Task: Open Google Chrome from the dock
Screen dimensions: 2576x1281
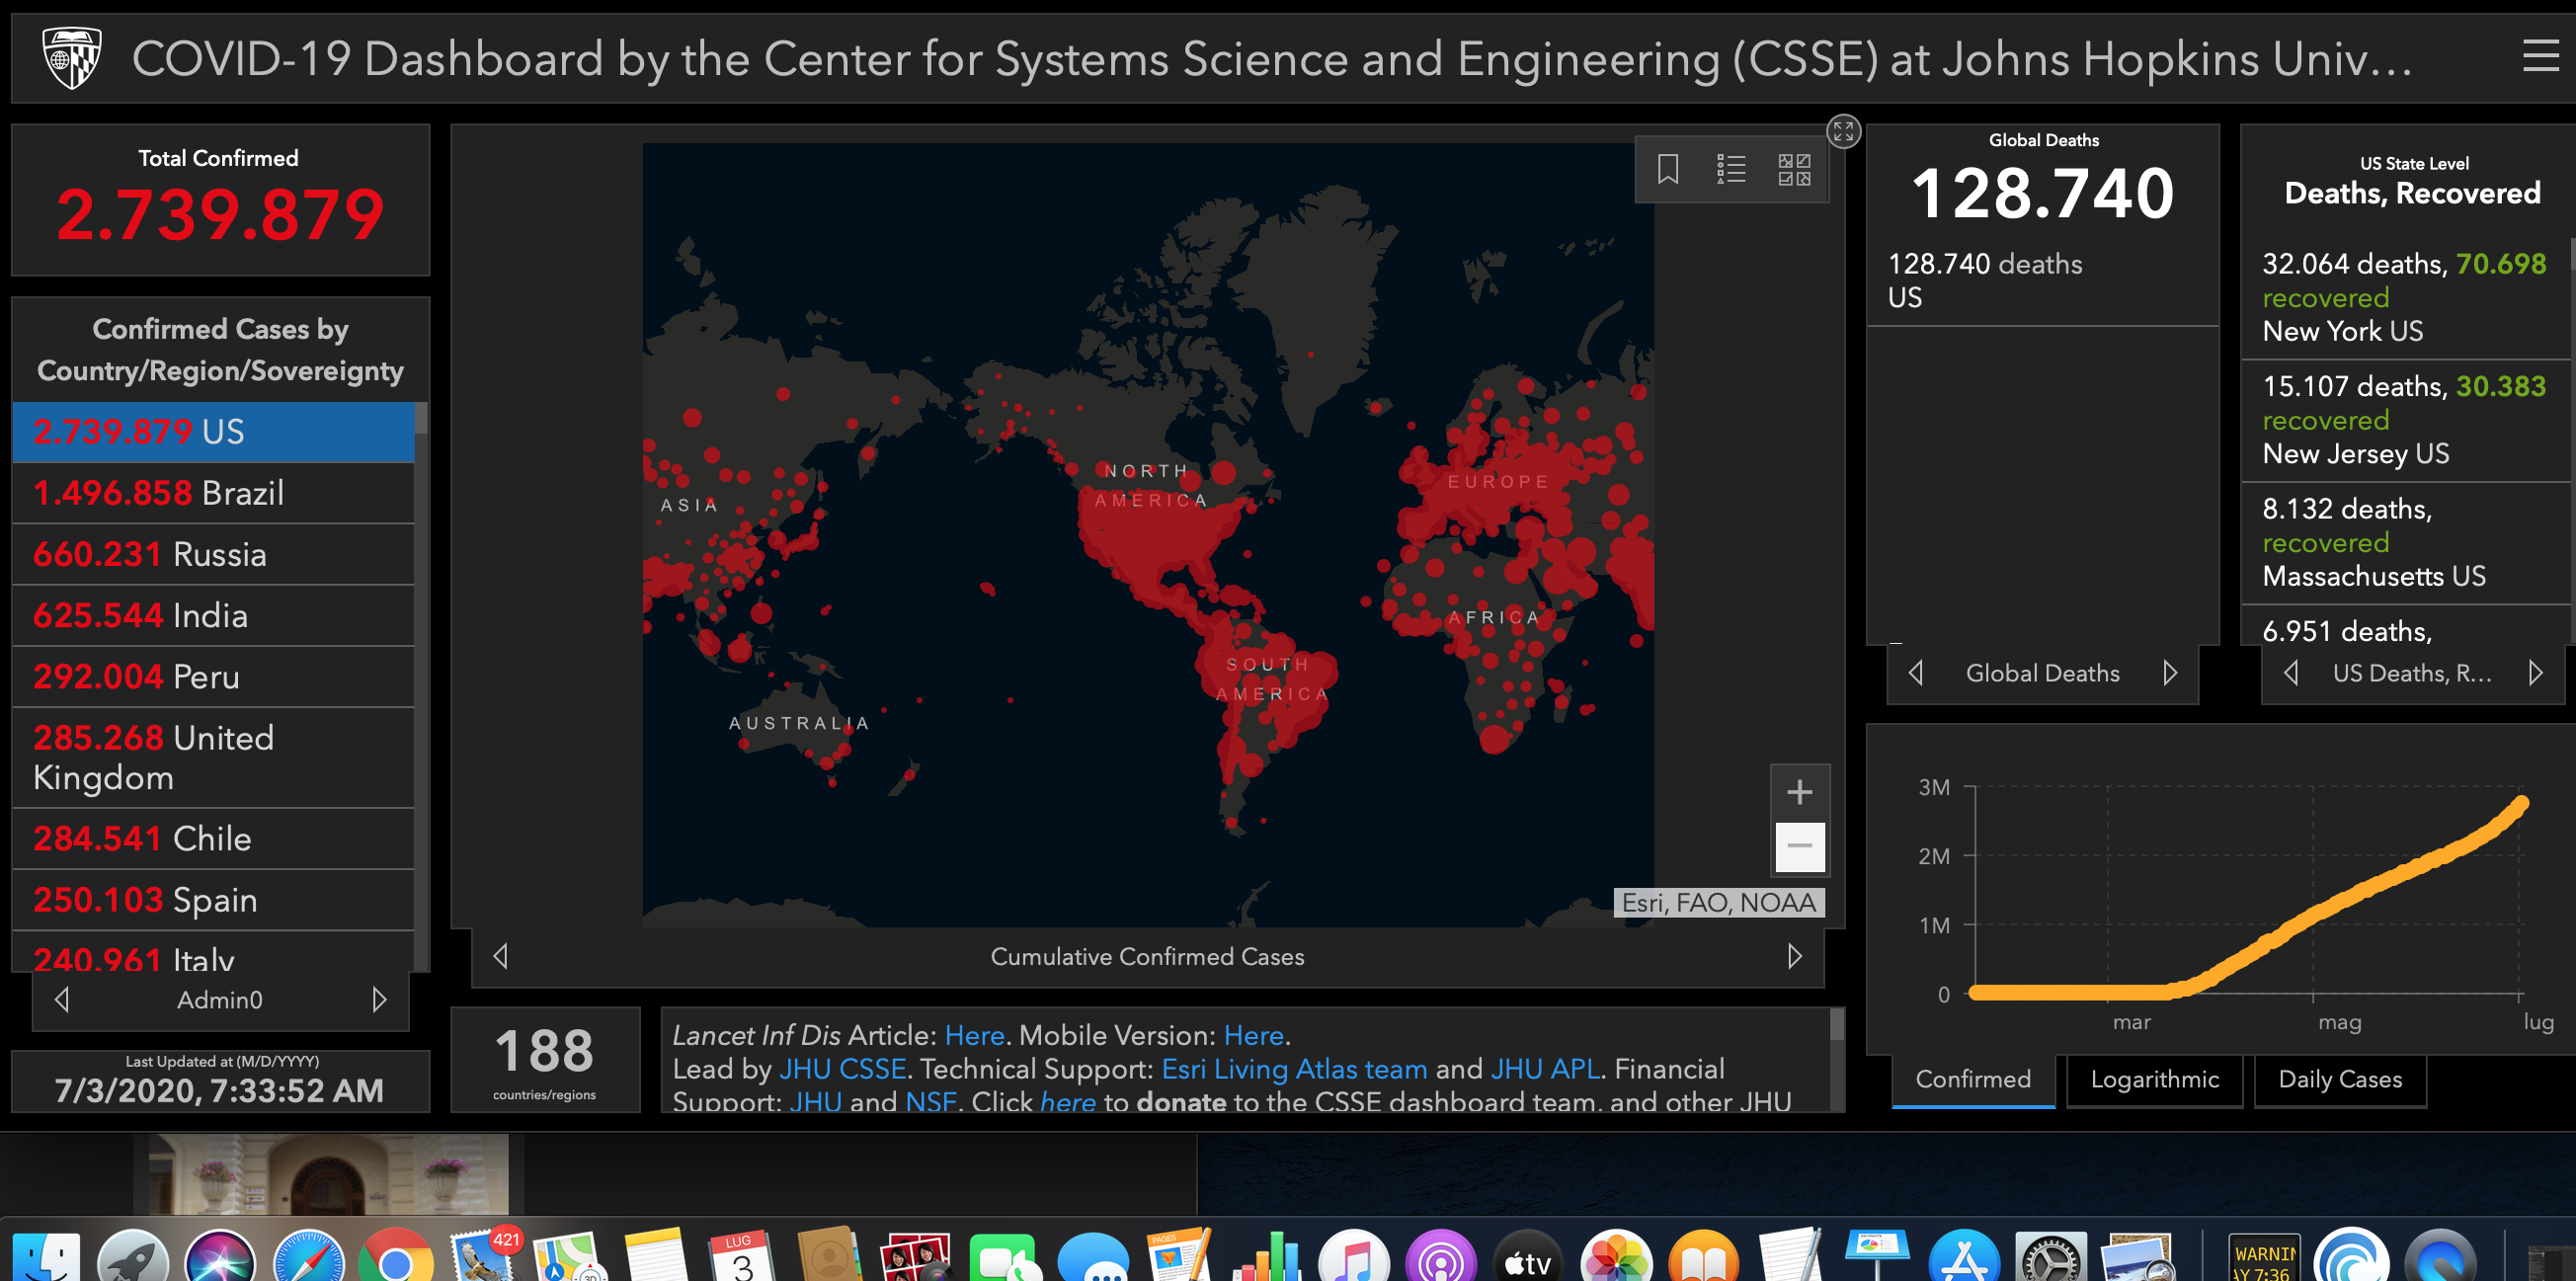Action: point(396,1257)
